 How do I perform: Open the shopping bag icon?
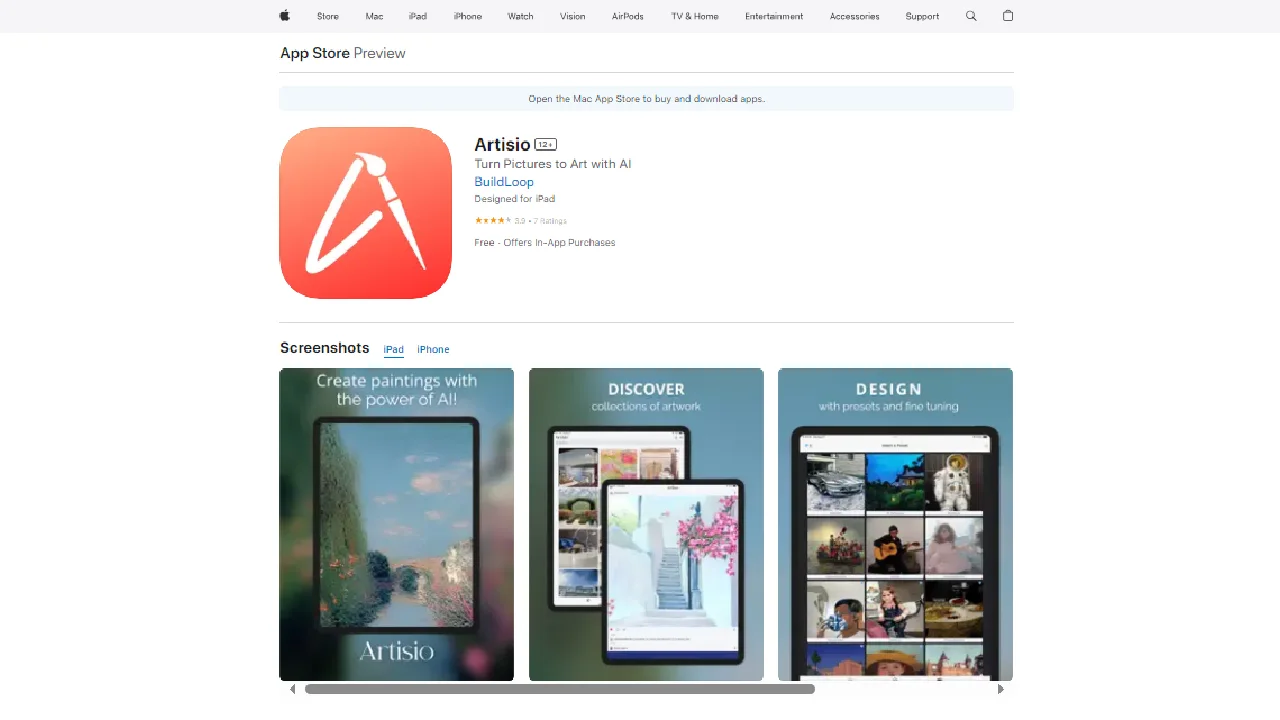[x=1008, y=16]
